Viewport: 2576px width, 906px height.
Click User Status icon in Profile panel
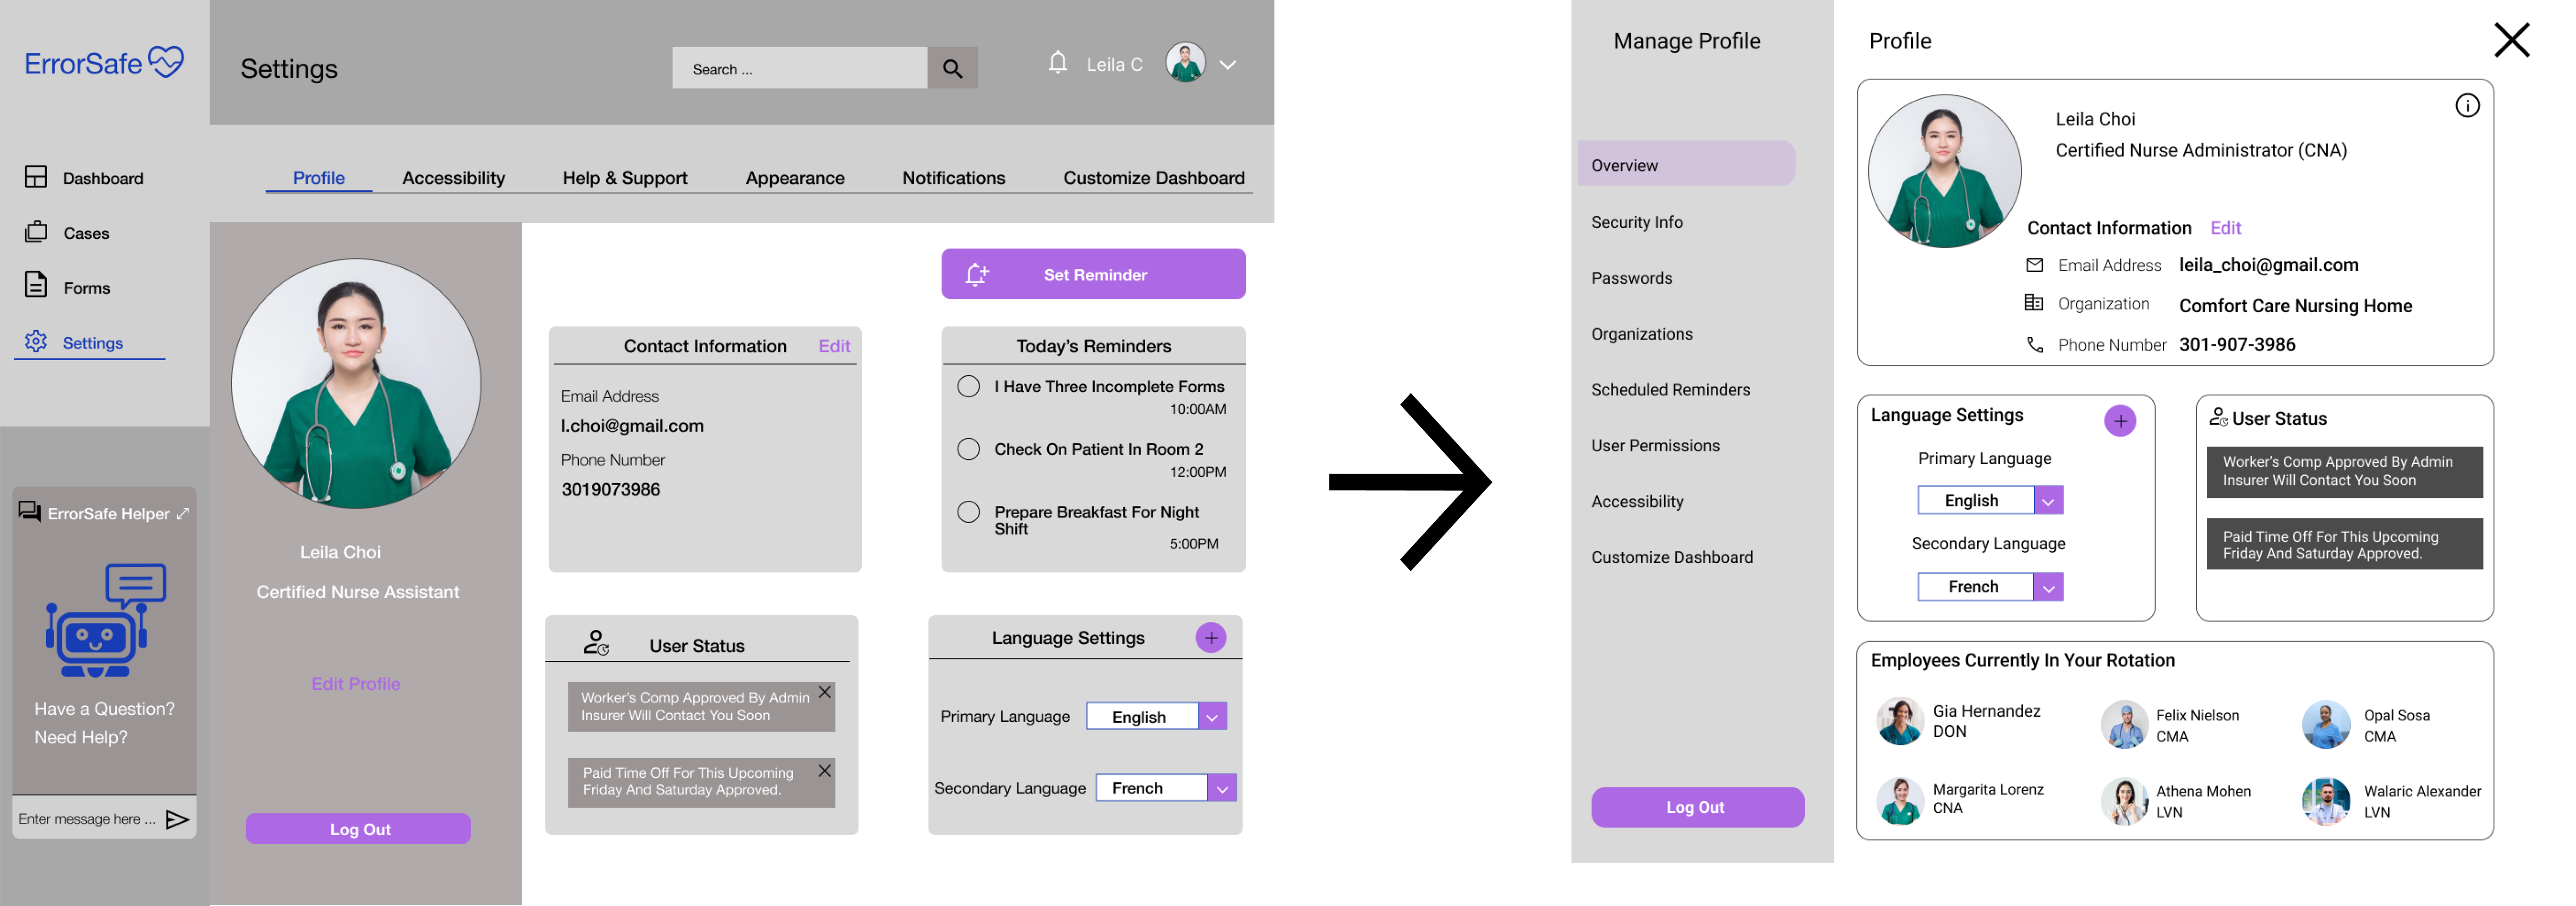tap(2218, 417)
